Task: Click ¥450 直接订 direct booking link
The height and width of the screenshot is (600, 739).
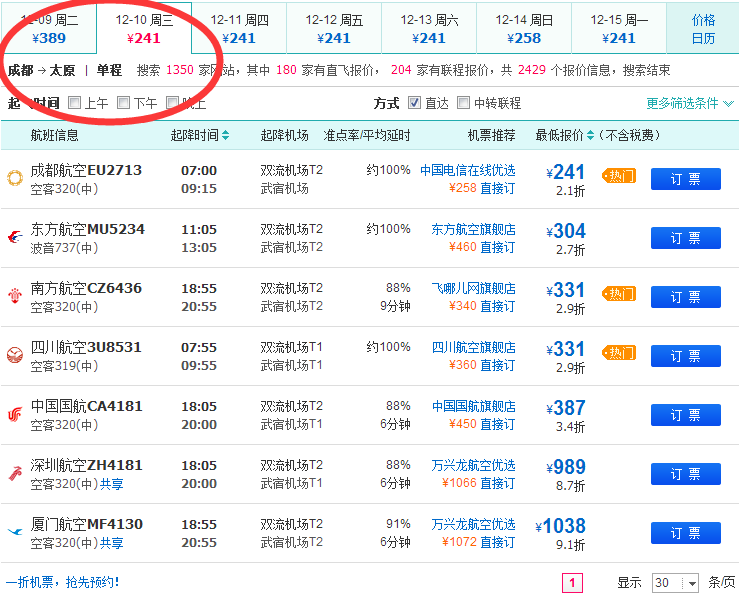Action: coord(482,424)
